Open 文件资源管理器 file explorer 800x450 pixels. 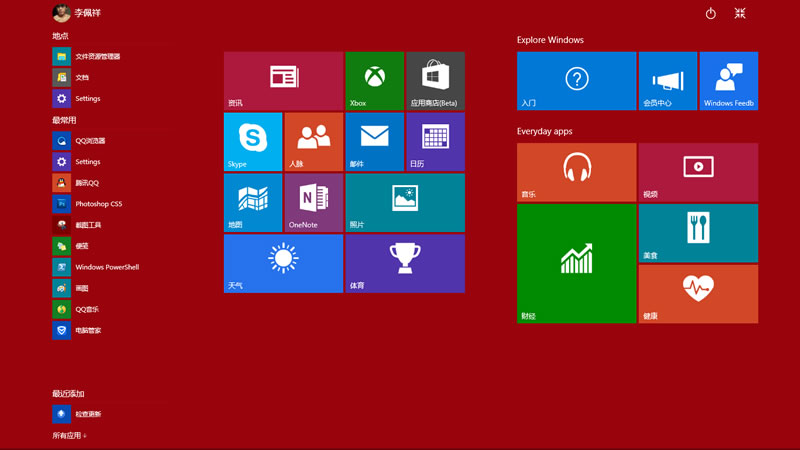pyautogui.click(x=87, y=56)
